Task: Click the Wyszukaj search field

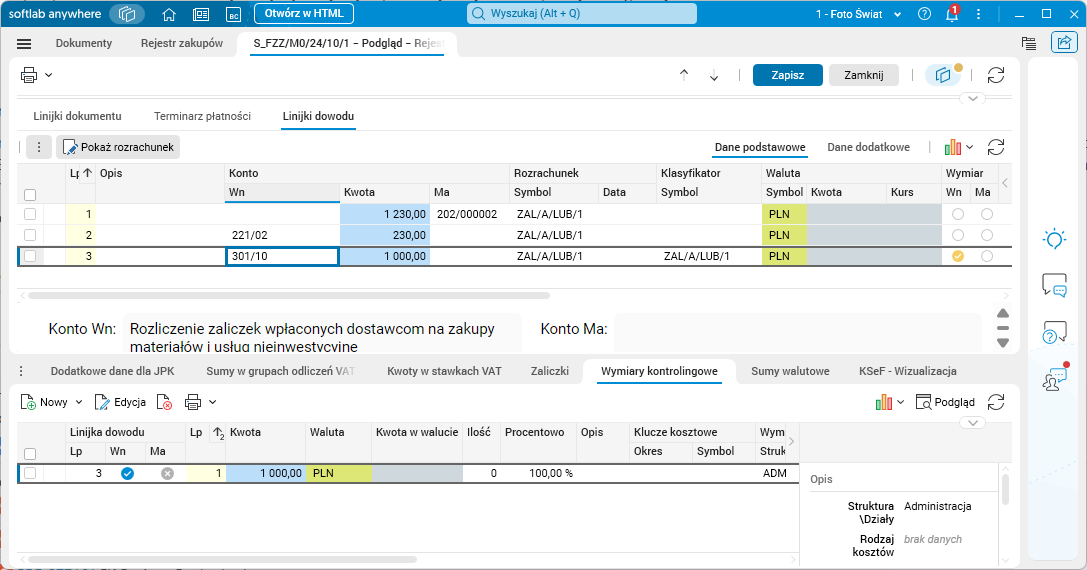Action: click(x=582, y=14)
